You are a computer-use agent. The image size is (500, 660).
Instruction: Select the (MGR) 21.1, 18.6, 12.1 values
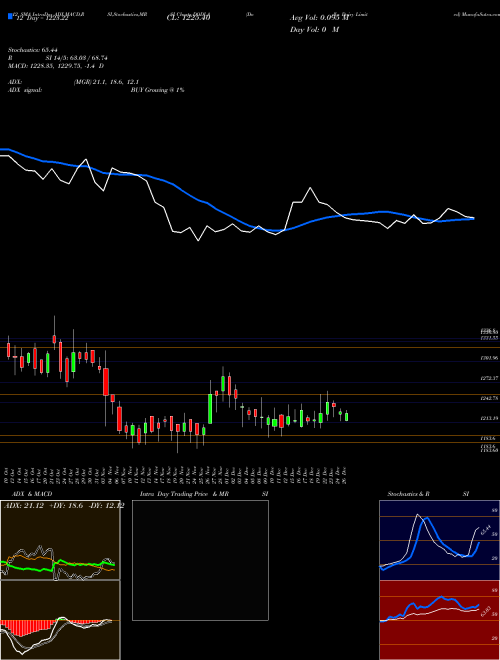pos(106,82)
